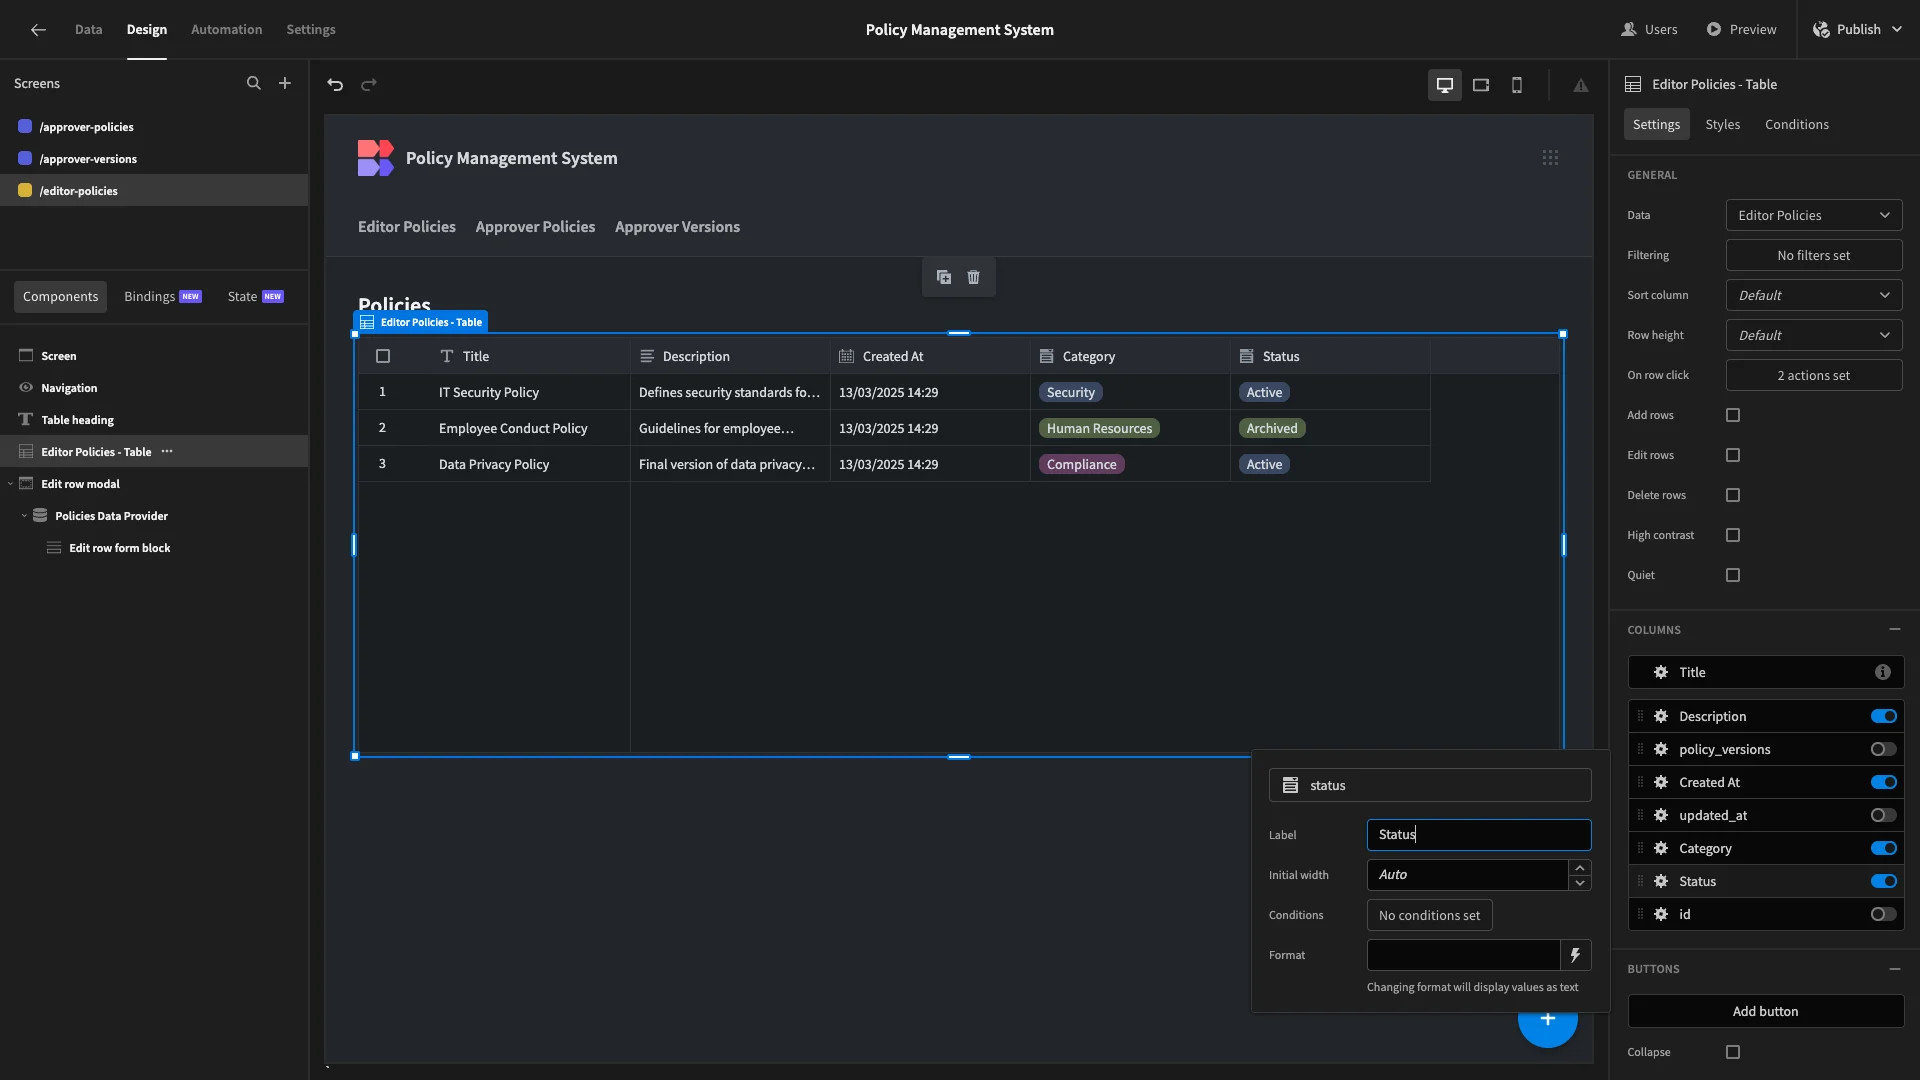The width and height of the screenshot is (1920, 1080).
Task: Delete component using the trash icon
Action: point(974,277)
